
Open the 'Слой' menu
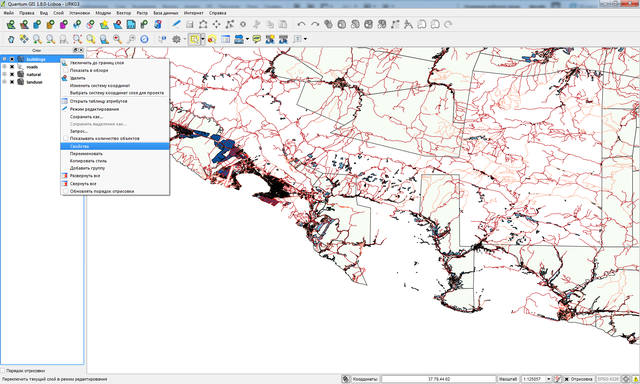click(x=58, y=13)
